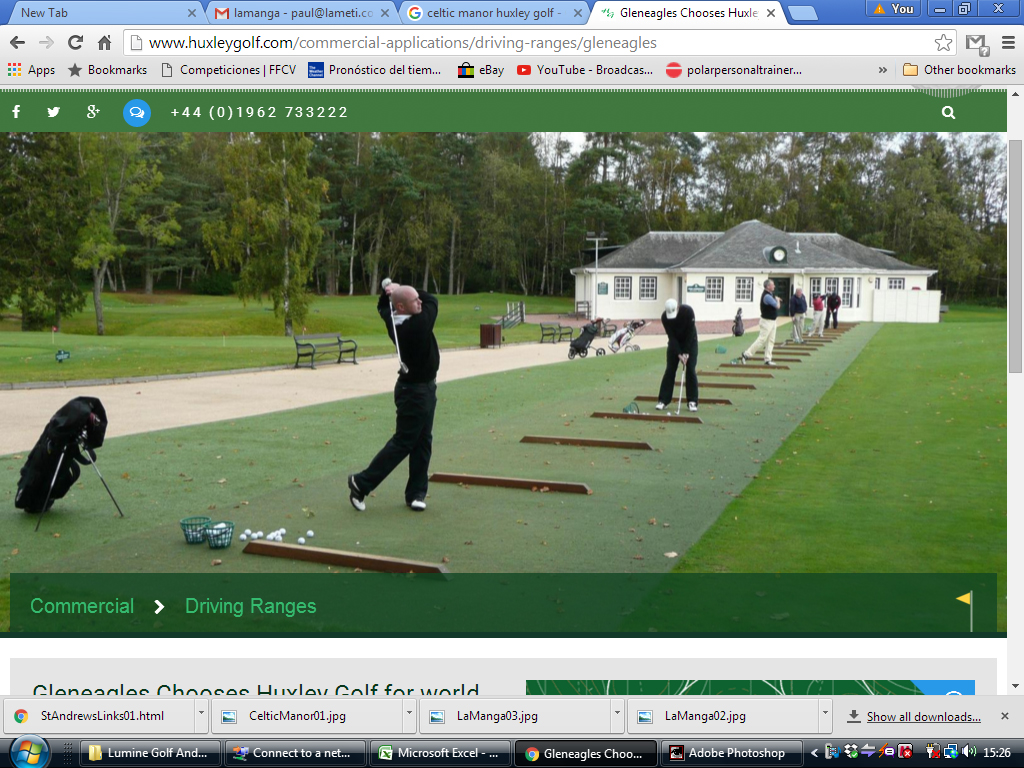This screenshot has height=768, width=1024.
Task: Go to the browser home page
Action: coord(104,43)
